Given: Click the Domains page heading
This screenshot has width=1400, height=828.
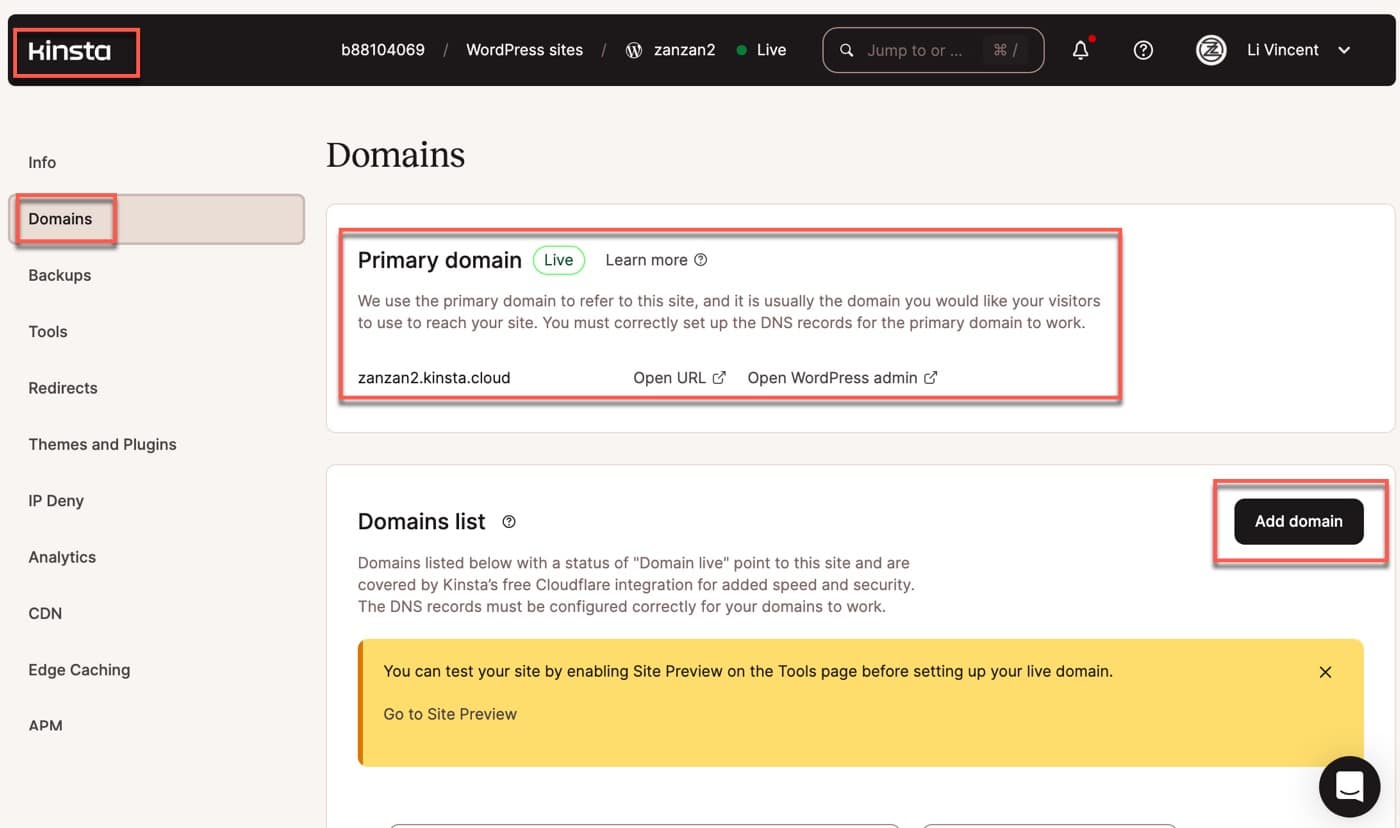Looking at the screenshot, I should pos(395,155).
